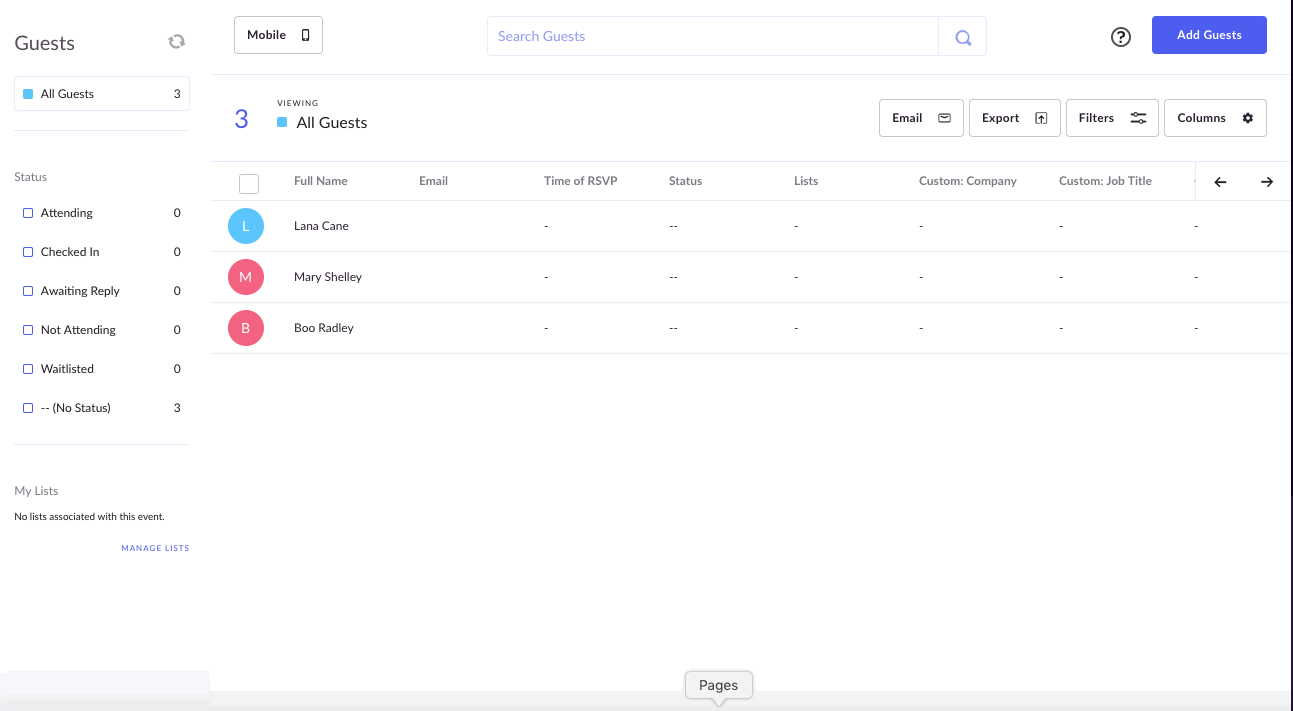Open Lana Cane's blue L avatar
This screenshot has width=1293, height=711.
coord(246,226)
